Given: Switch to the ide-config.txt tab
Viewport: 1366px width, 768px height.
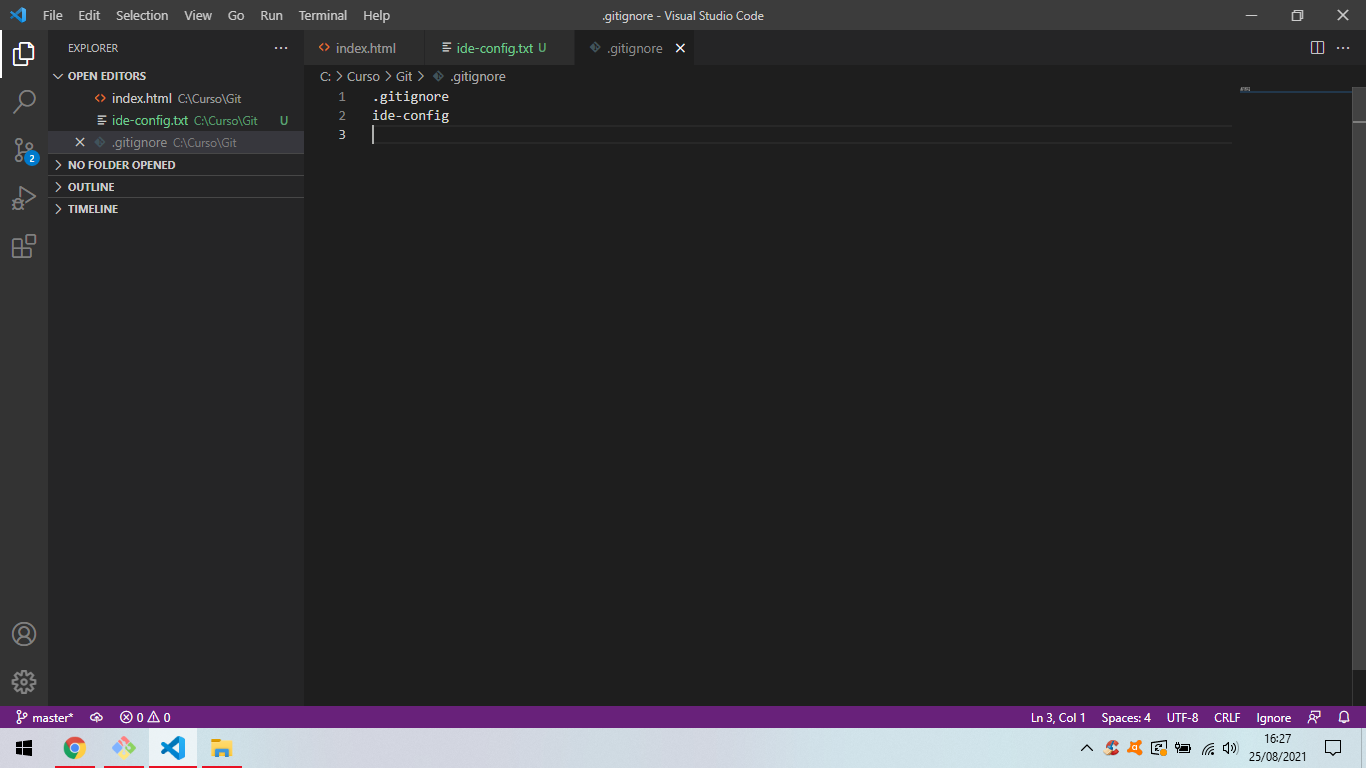Looking at the screenshot, I should [500, 48].
